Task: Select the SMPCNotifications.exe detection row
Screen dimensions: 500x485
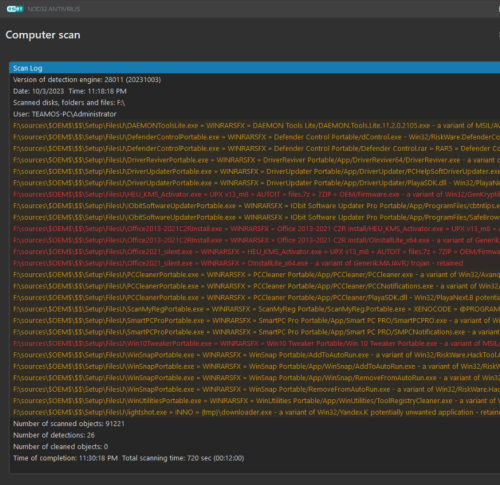Action: [x=255, y=332]
